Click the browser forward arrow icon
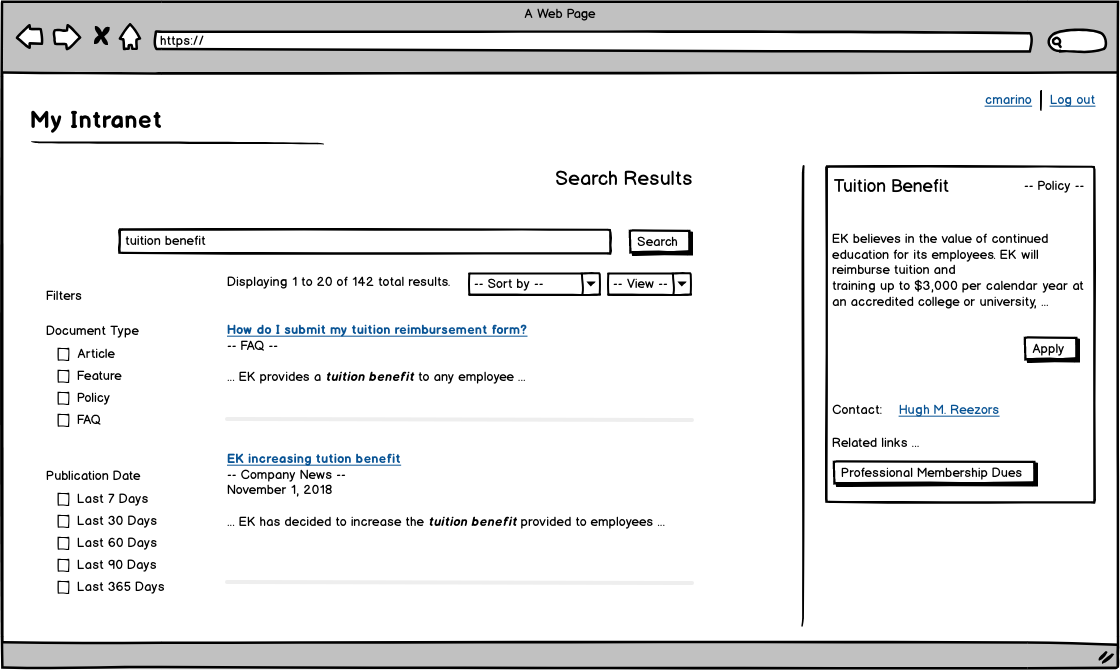This screenshot has width=1120, height=670. point(66,36)
